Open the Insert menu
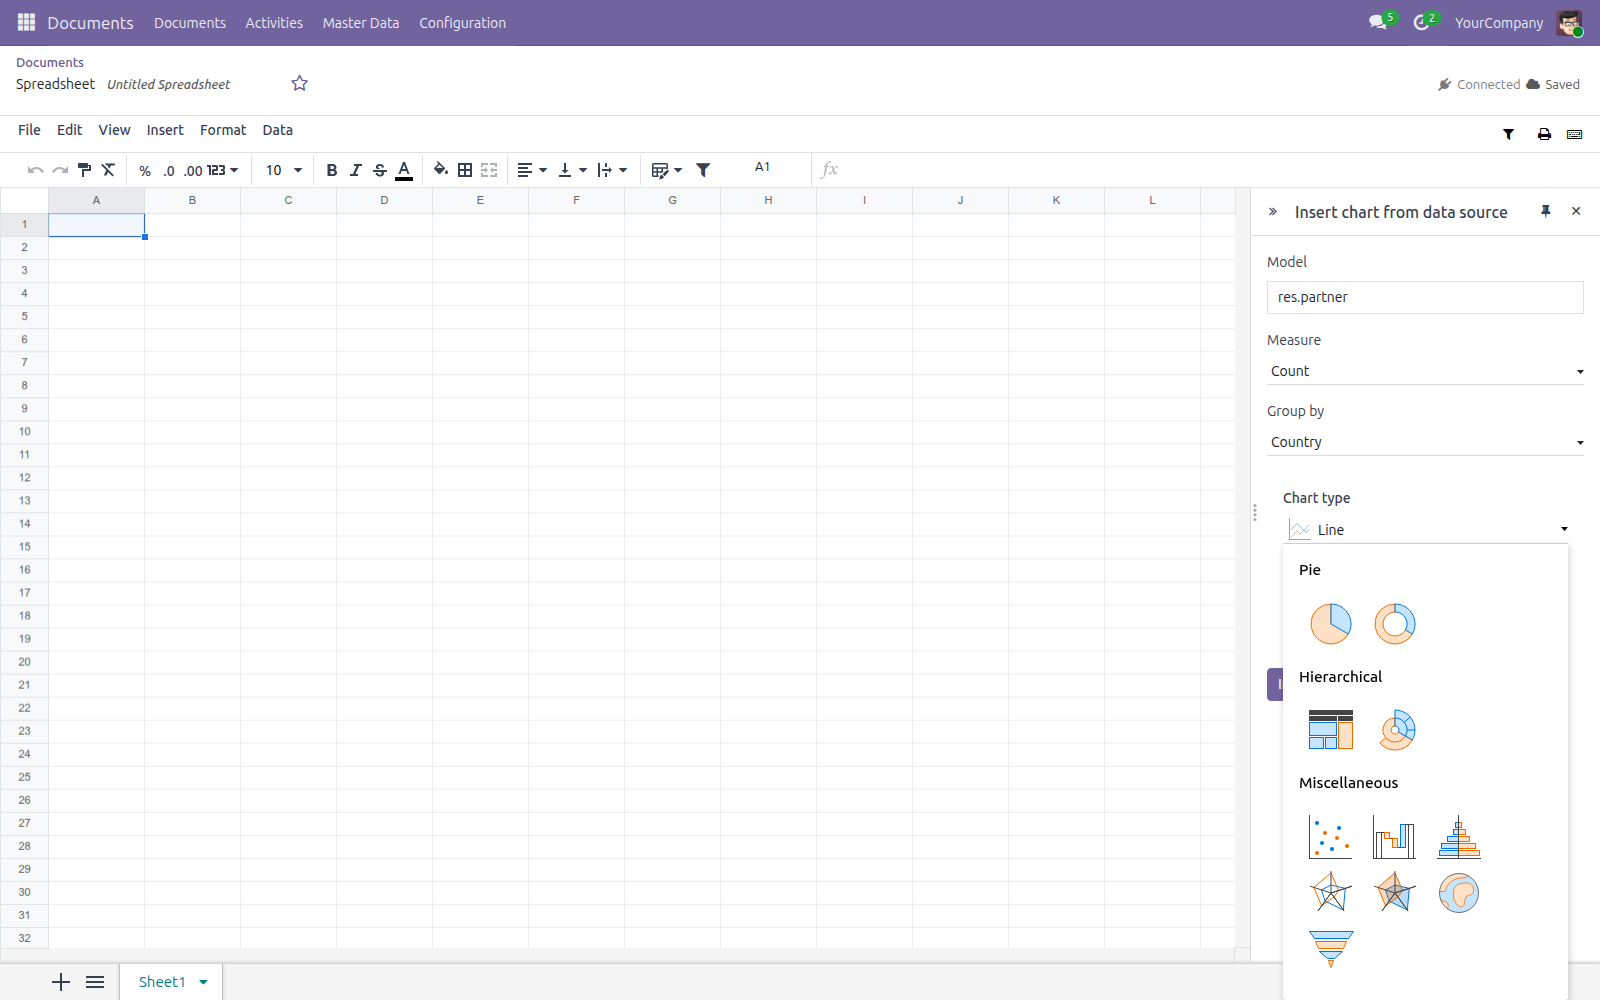 click(x=165, y=130)
